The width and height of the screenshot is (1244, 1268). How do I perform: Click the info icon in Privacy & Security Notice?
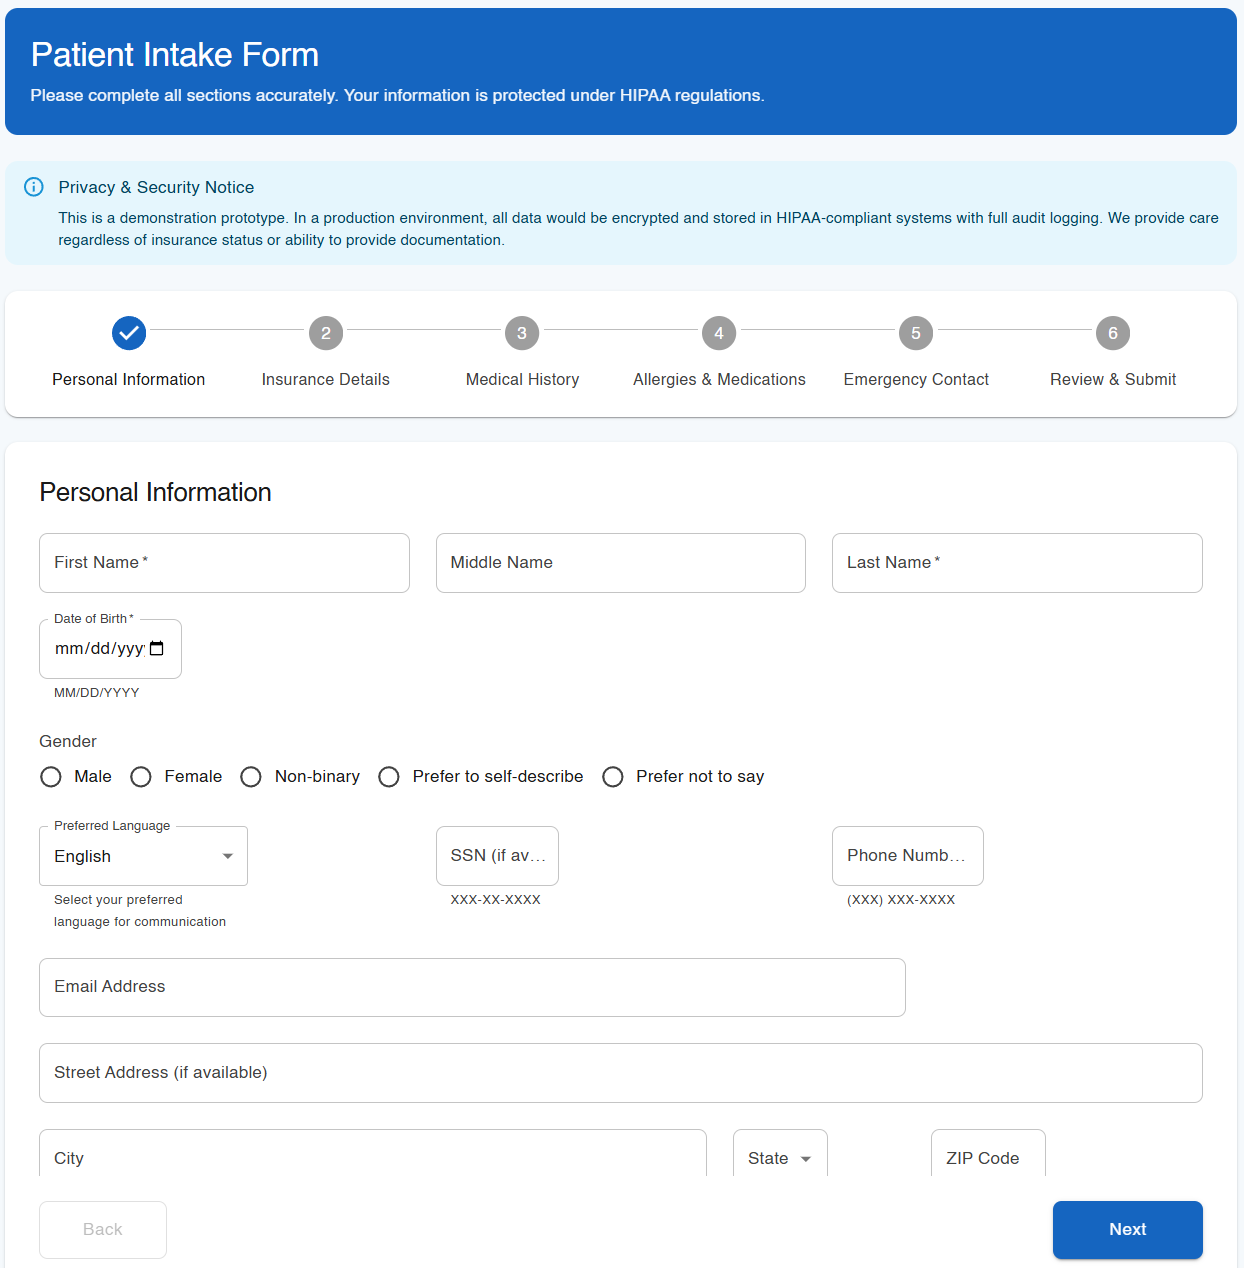[33, 187]
